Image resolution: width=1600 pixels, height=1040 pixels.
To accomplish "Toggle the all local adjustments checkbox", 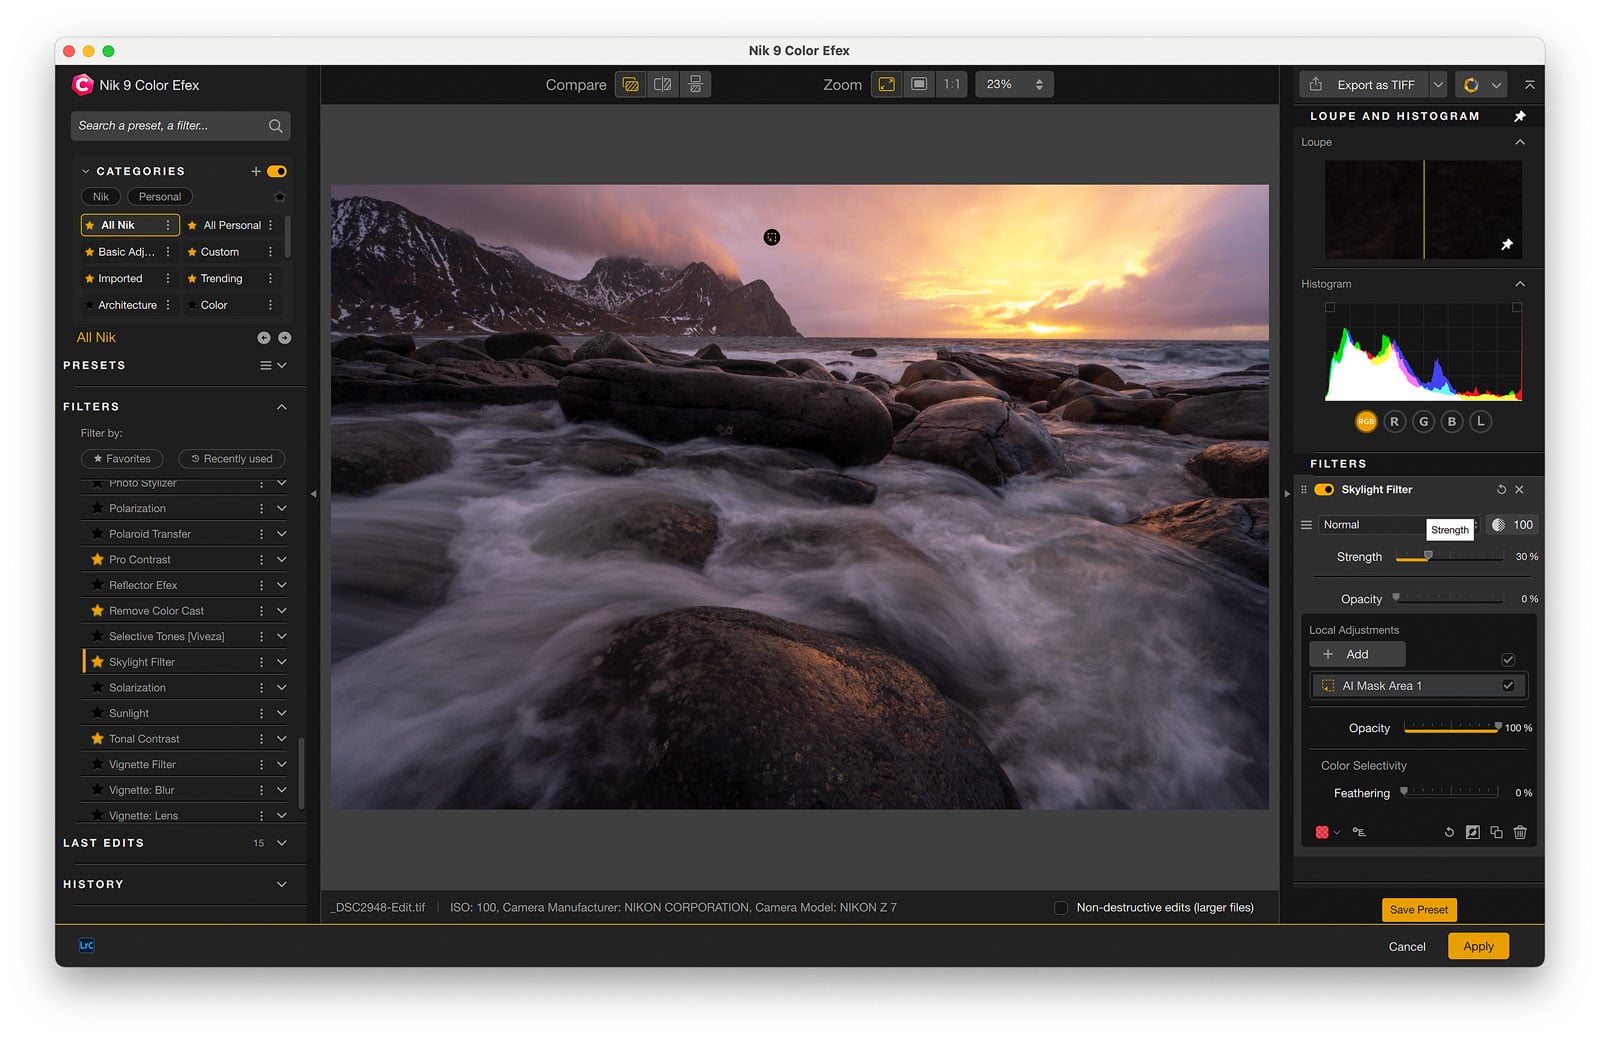I will click(1508, 660).
